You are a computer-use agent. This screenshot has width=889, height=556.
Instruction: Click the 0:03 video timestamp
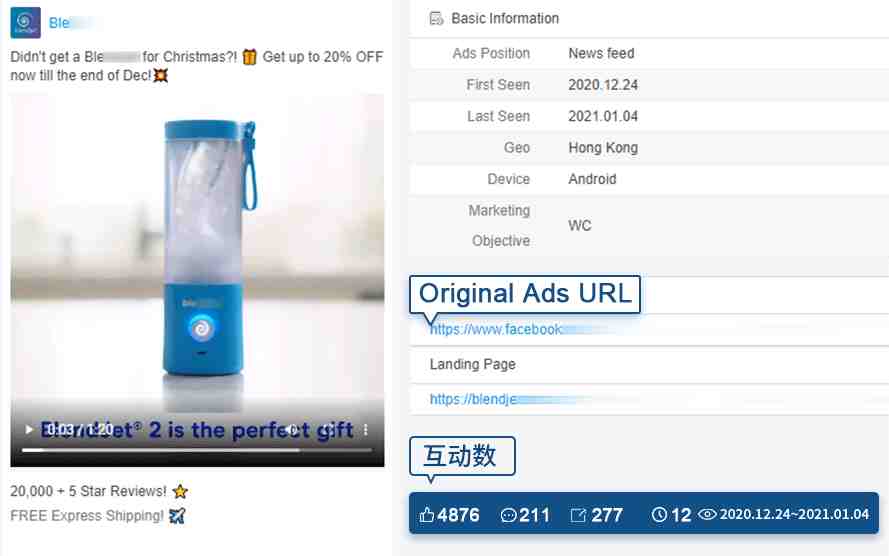tap(60, 430)
